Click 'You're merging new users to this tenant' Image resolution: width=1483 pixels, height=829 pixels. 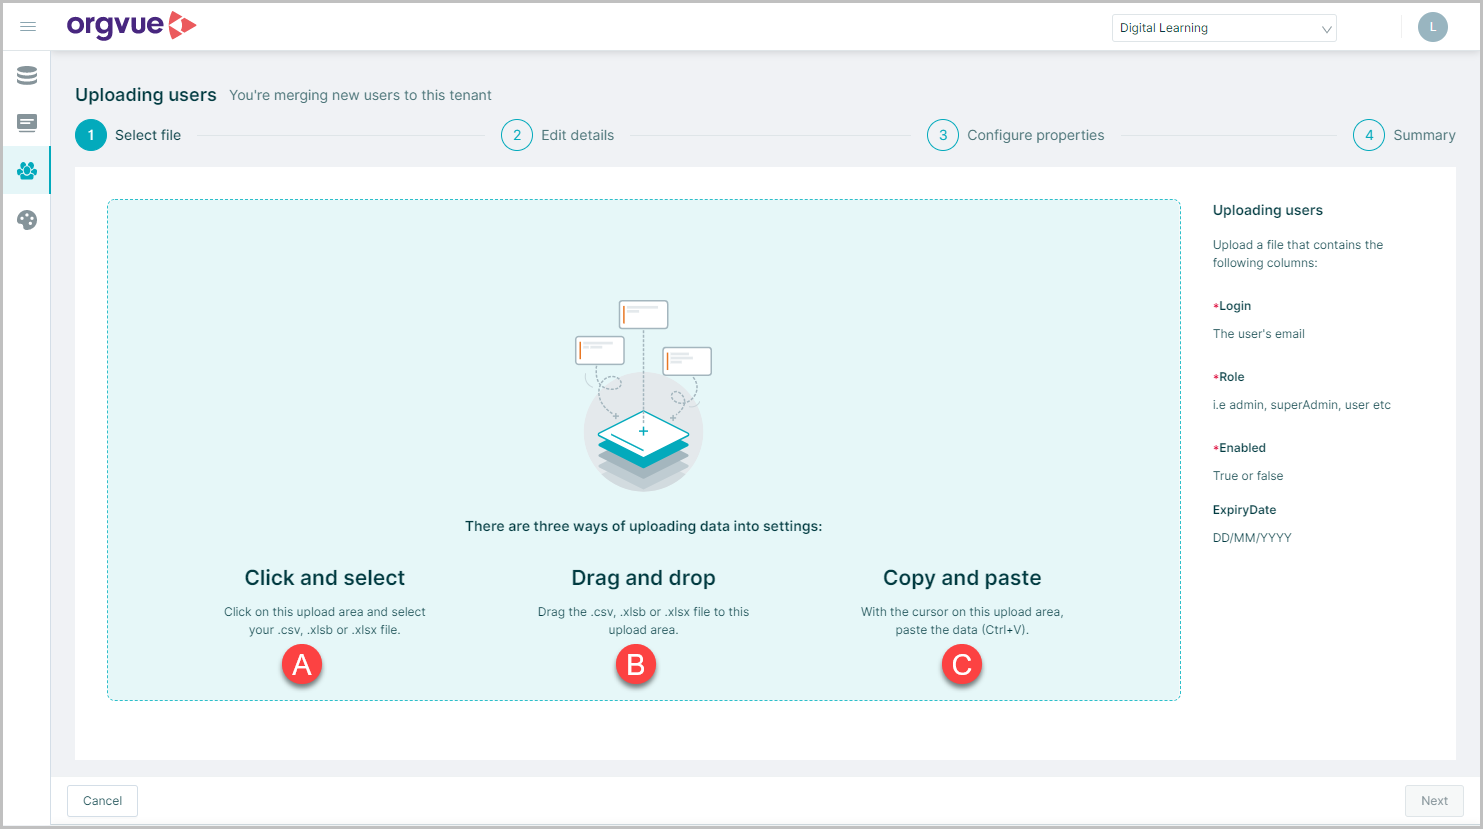pos(360,95)
